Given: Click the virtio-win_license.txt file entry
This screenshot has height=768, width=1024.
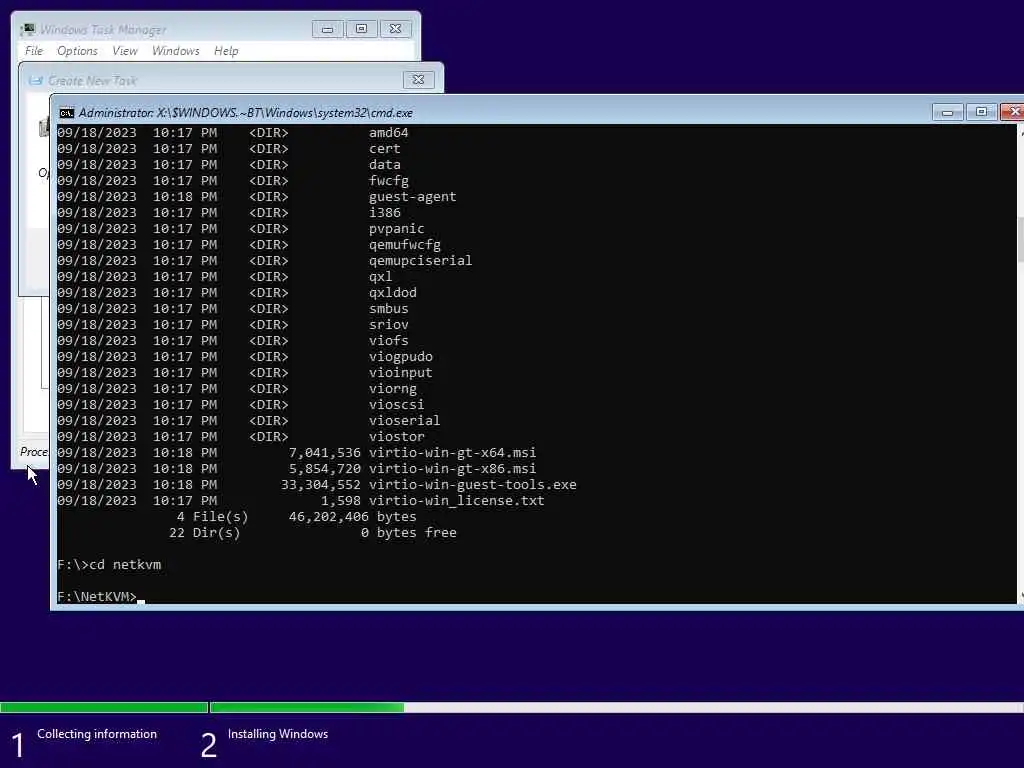Looking at the screenshot, I should click(x=456, y=500).
